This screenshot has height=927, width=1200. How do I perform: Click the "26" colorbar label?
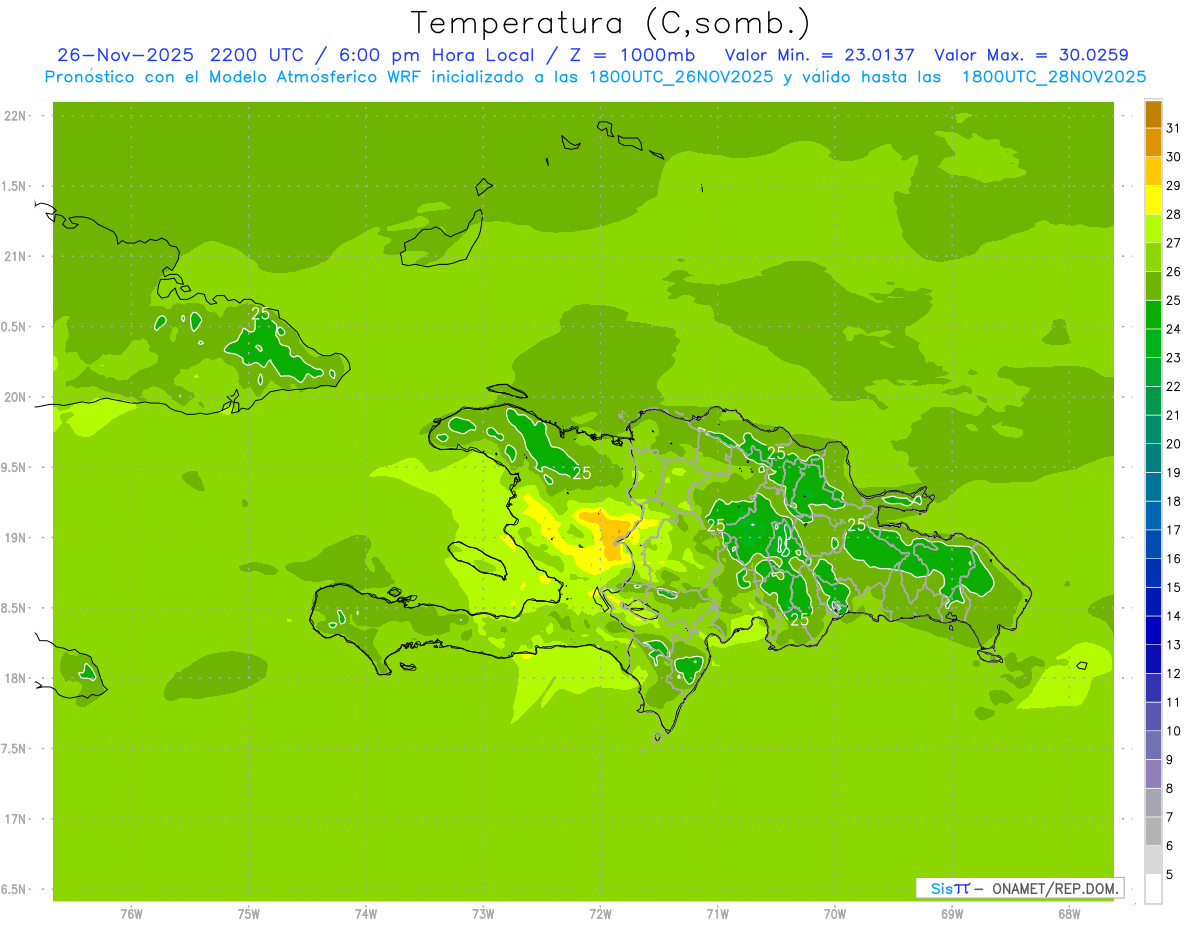(1174, 271)
